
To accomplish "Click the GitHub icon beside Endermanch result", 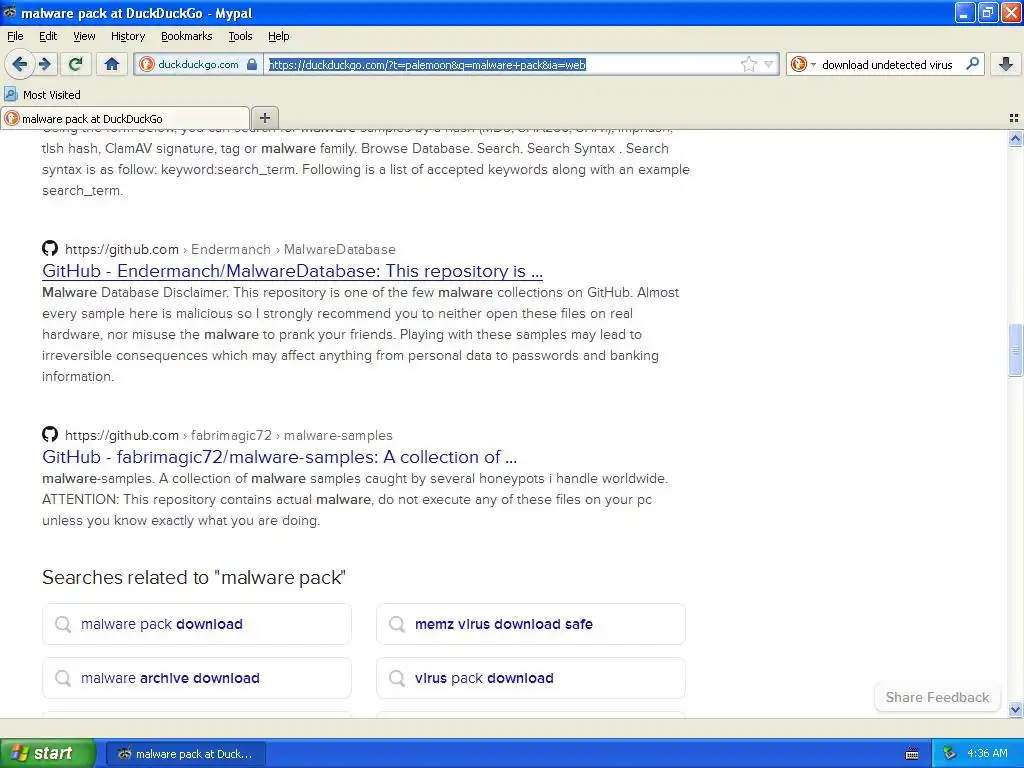I will 50,248.
